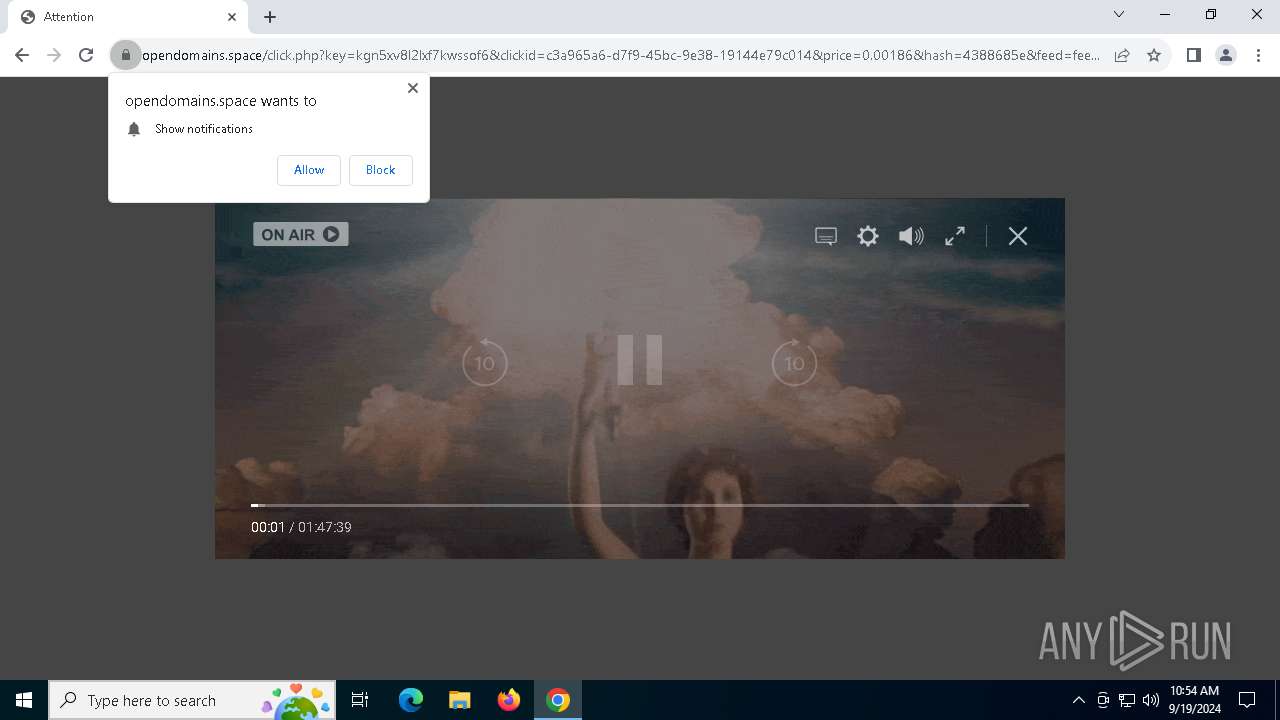This screenshot has width=1280, height=720.
Task: Allow notifications from opendomains.space
Action: pos(309,170)
